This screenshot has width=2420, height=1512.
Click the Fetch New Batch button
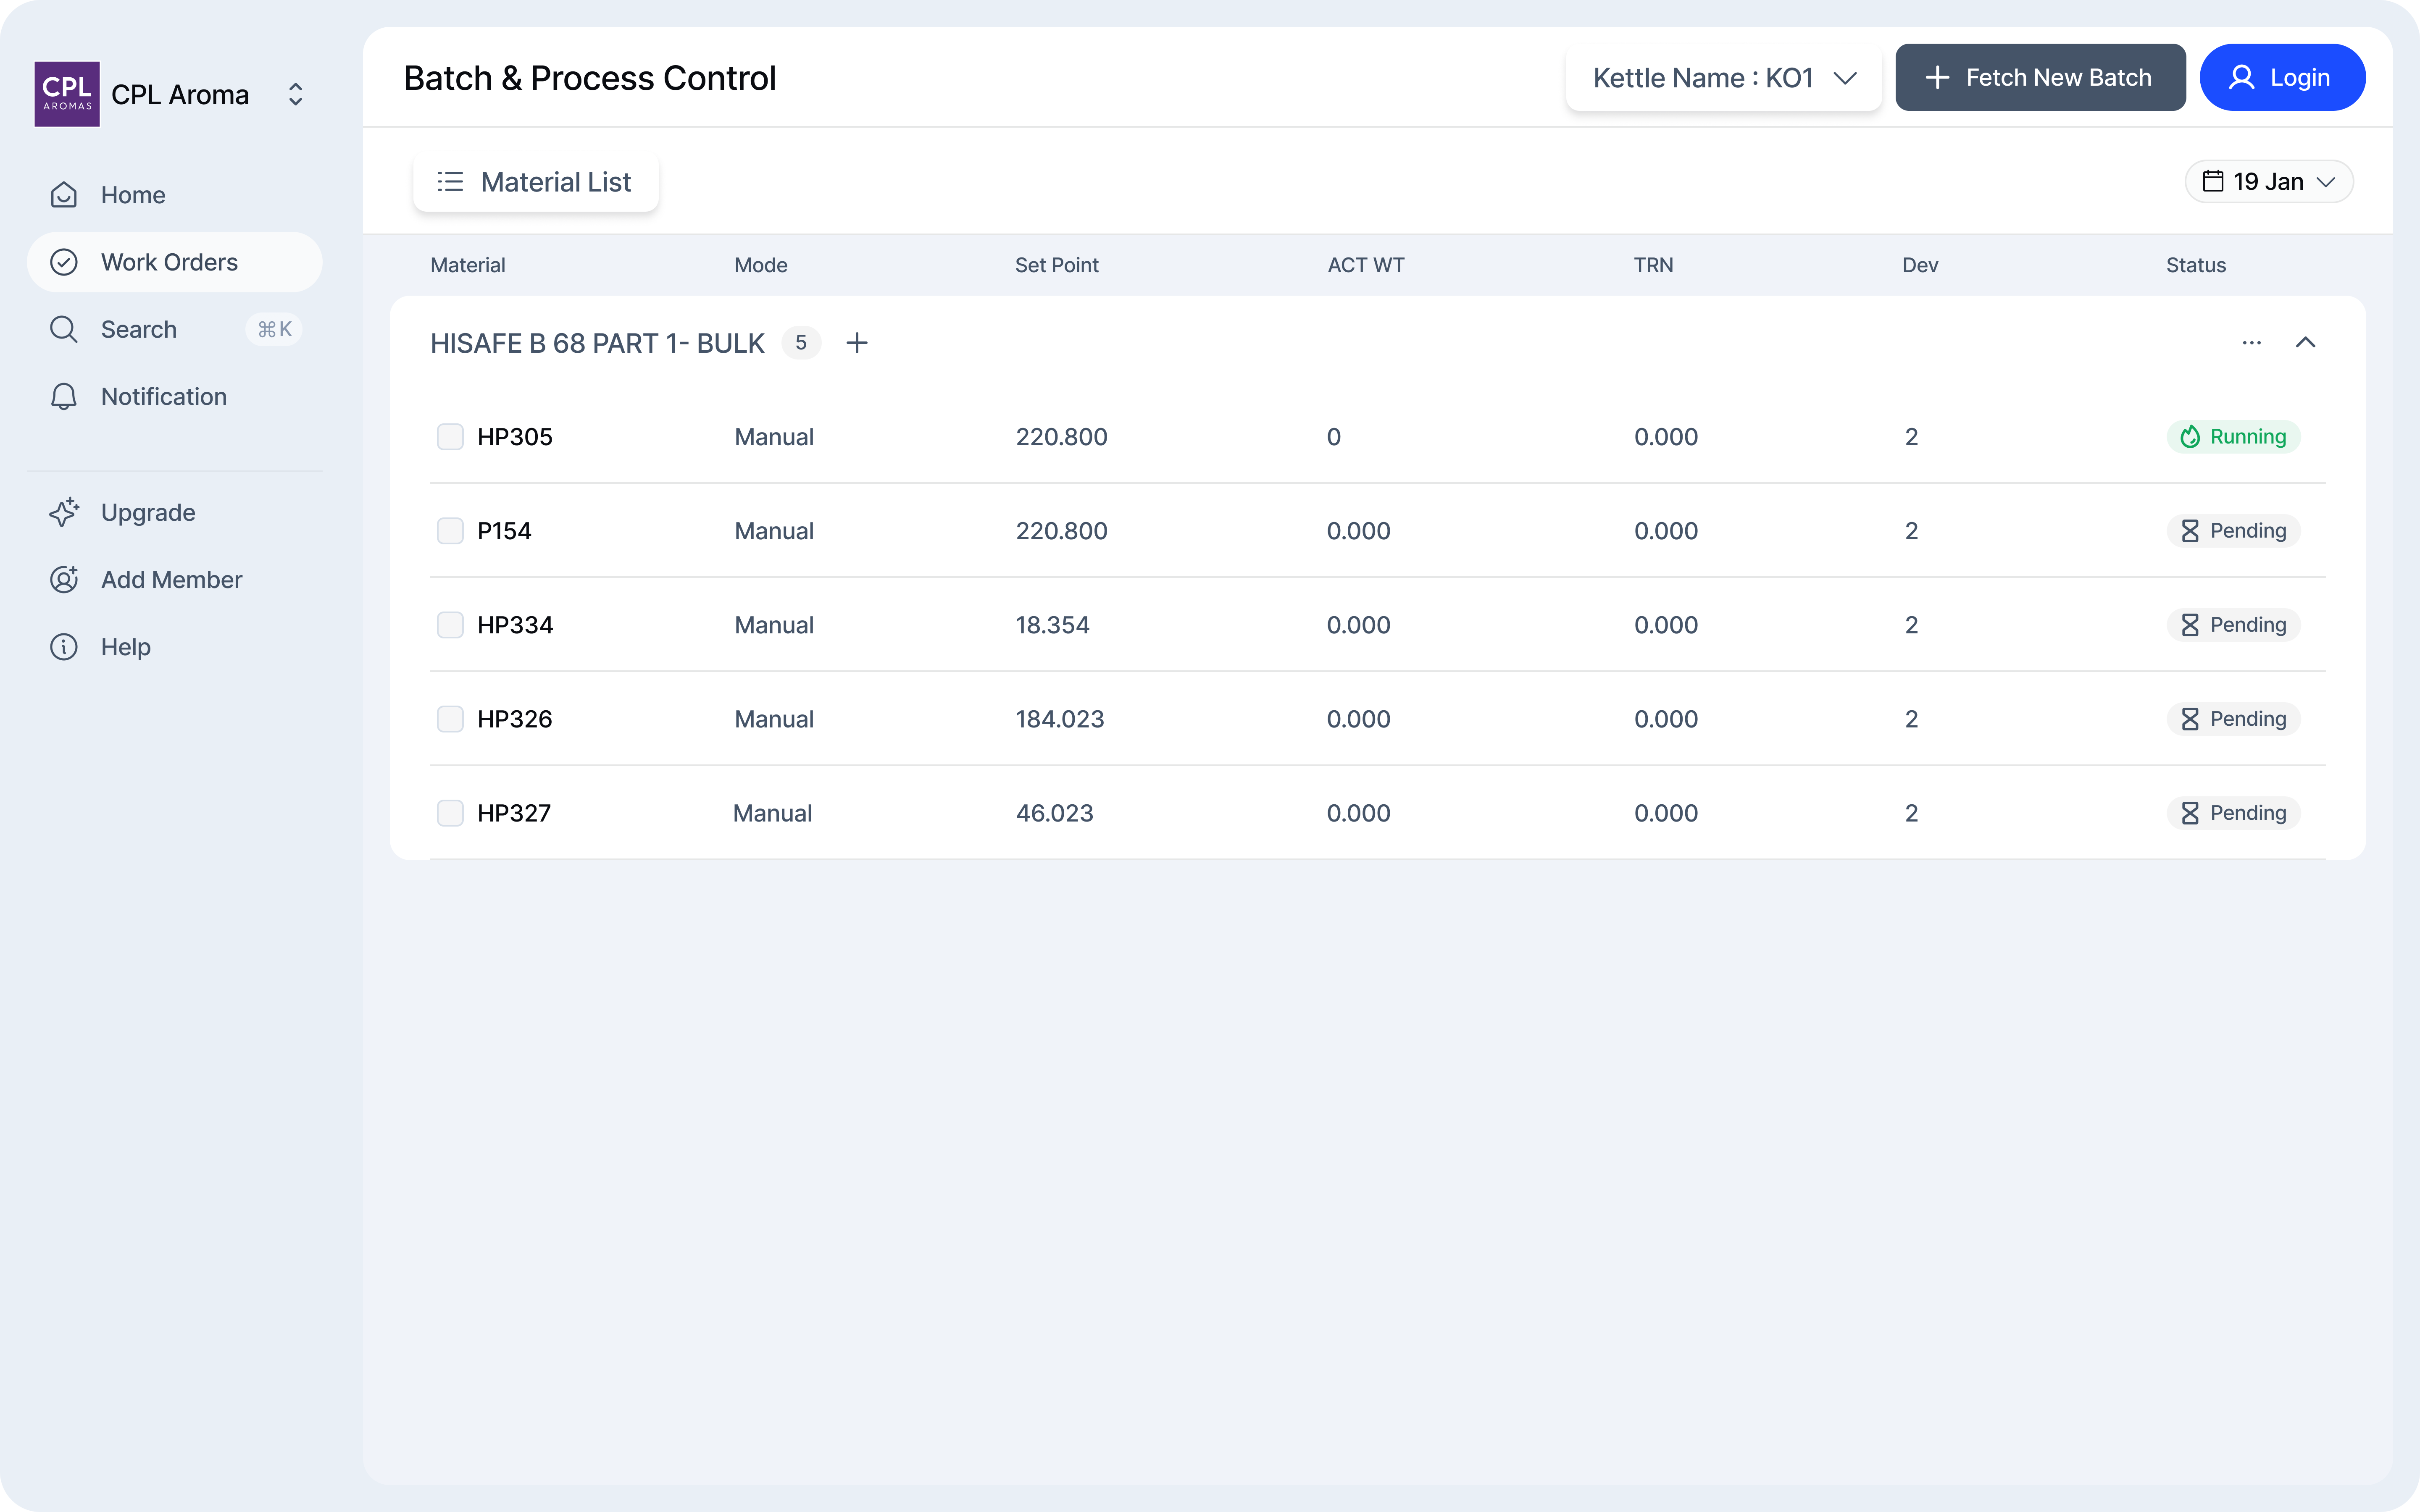(x=2040, y=77)
